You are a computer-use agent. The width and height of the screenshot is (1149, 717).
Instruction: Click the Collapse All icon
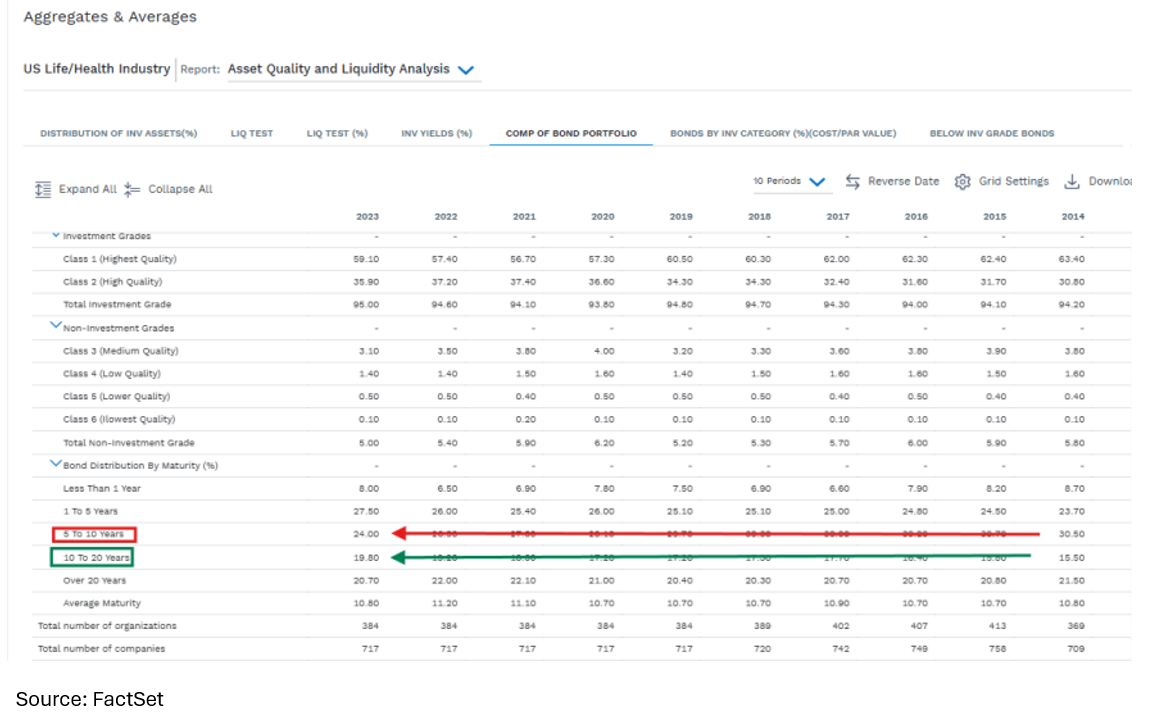coord(133,189)
